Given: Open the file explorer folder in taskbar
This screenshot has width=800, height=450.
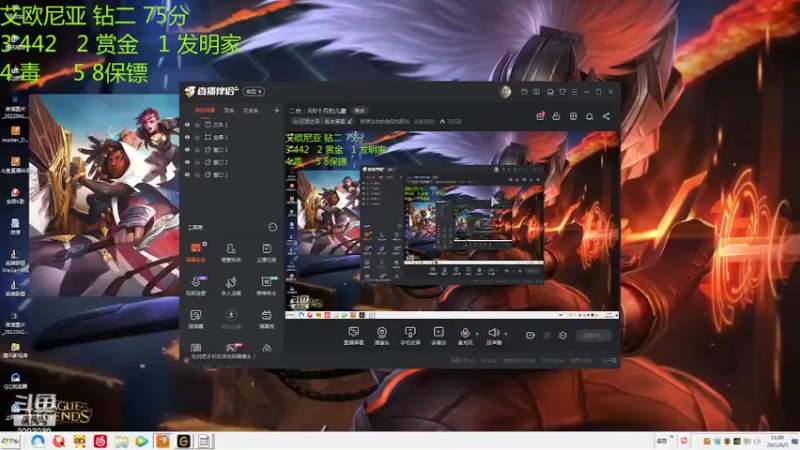Looking at the screenshot, I should click(x=121, y=441).
